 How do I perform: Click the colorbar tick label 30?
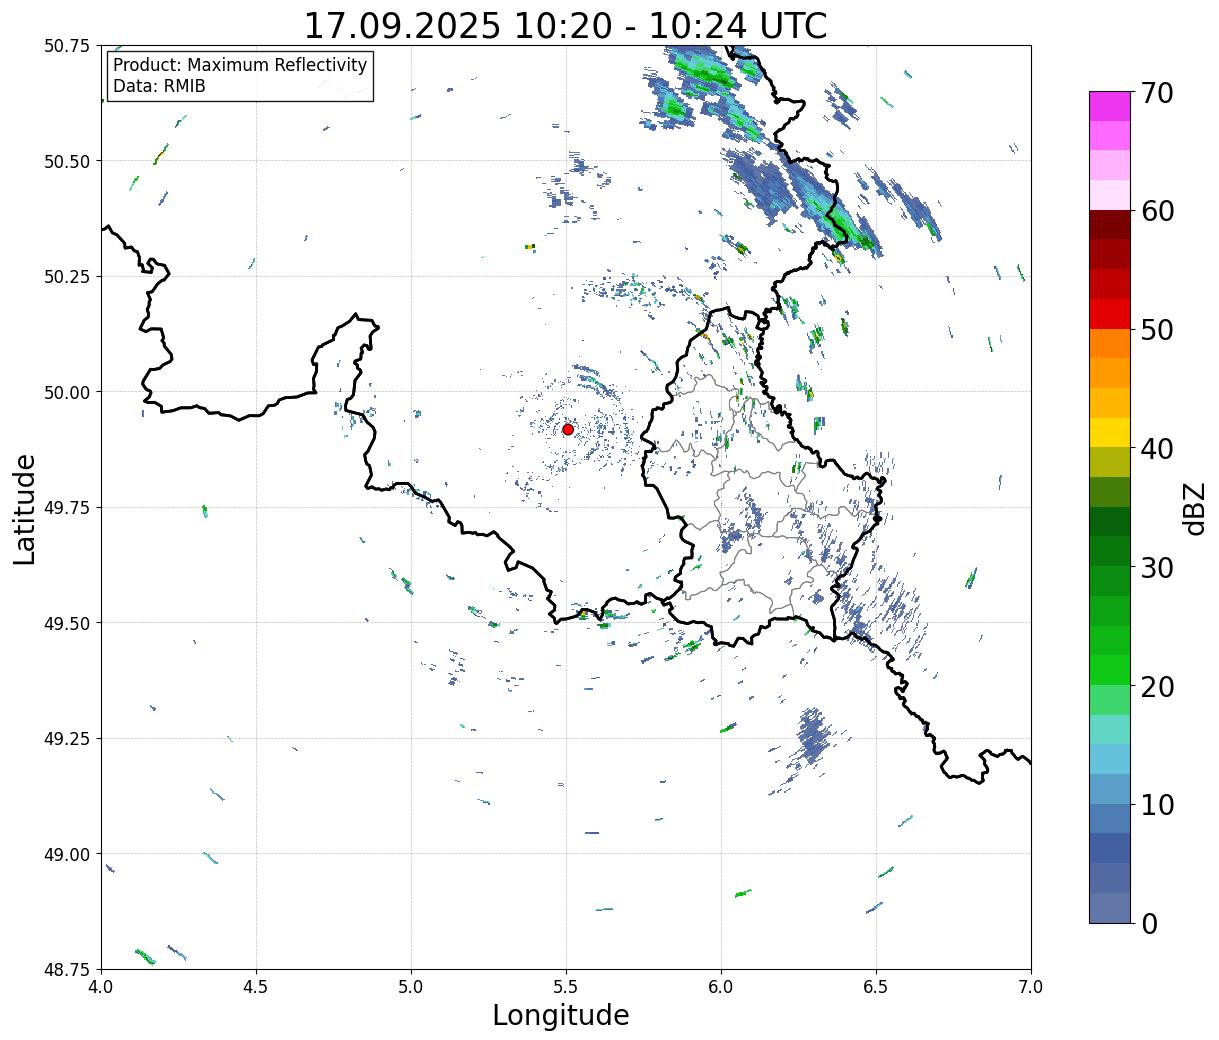coord(1157,568)
